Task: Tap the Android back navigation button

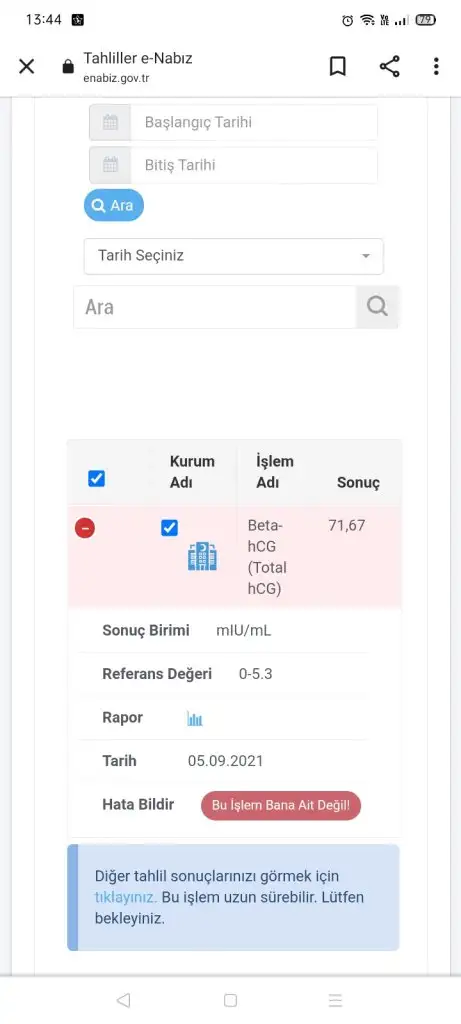Action: (x=123, y=1000)
